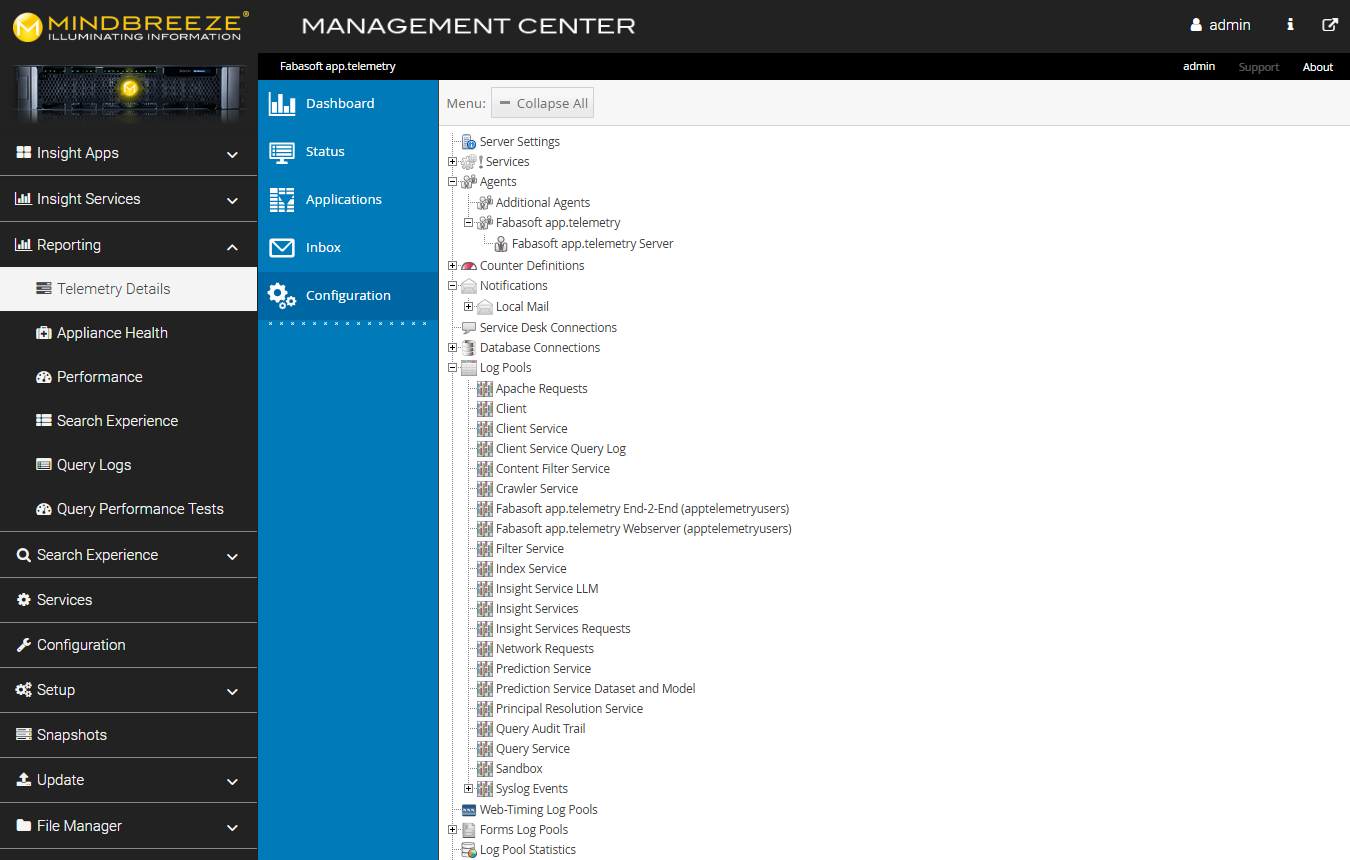This screenshot has width=1350, height=860.
Task: Click the Status monitor icon
Action: (282, 152)
